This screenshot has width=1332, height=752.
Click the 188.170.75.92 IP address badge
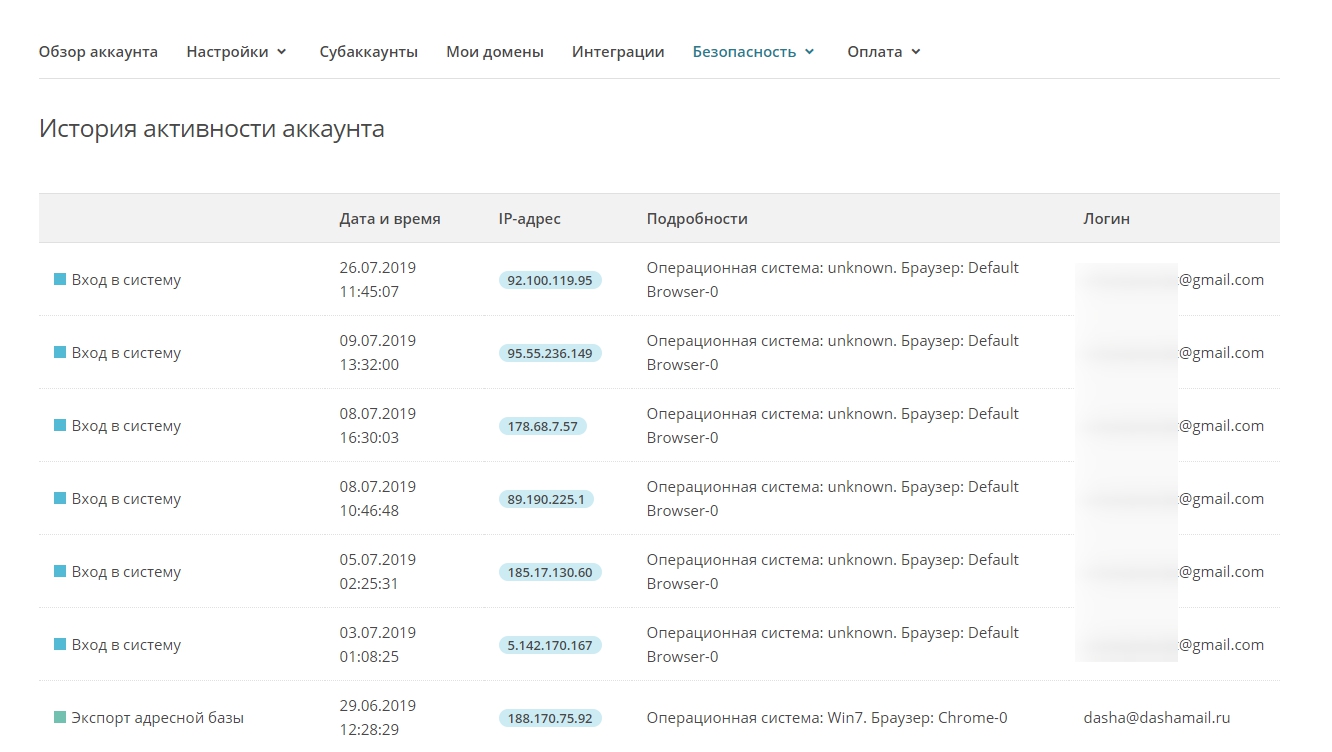click(550, 718)
